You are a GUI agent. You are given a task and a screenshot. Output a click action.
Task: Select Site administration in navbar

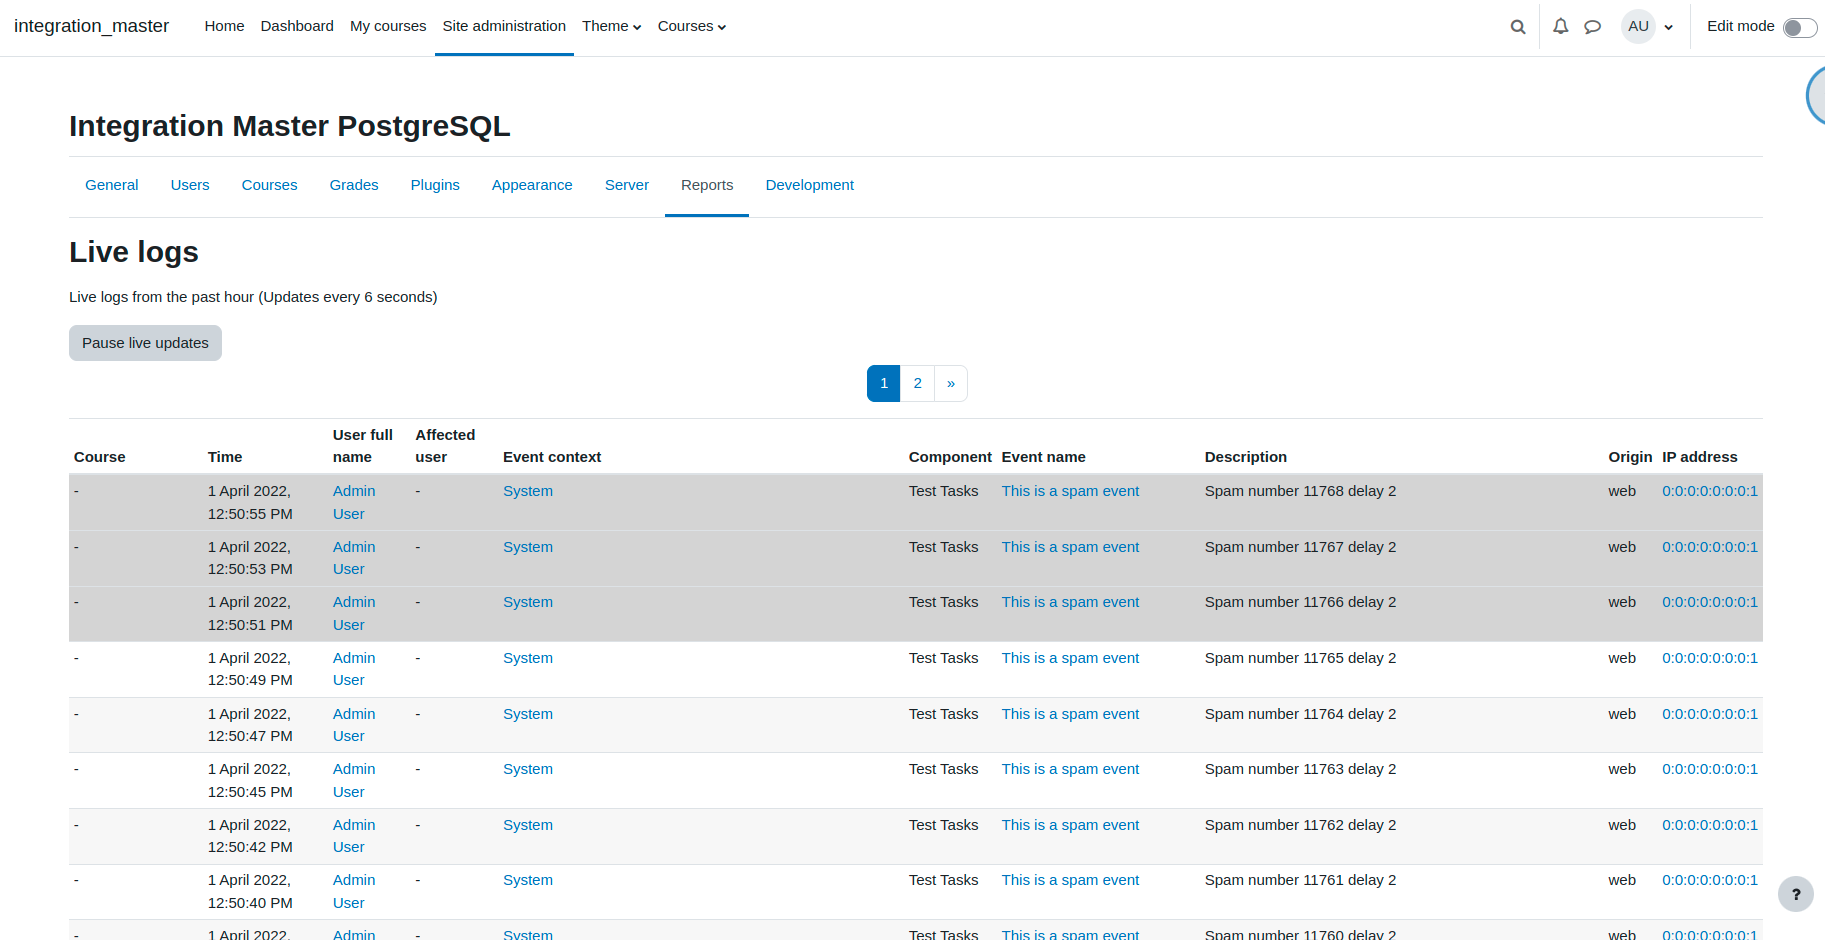[504, 26]
